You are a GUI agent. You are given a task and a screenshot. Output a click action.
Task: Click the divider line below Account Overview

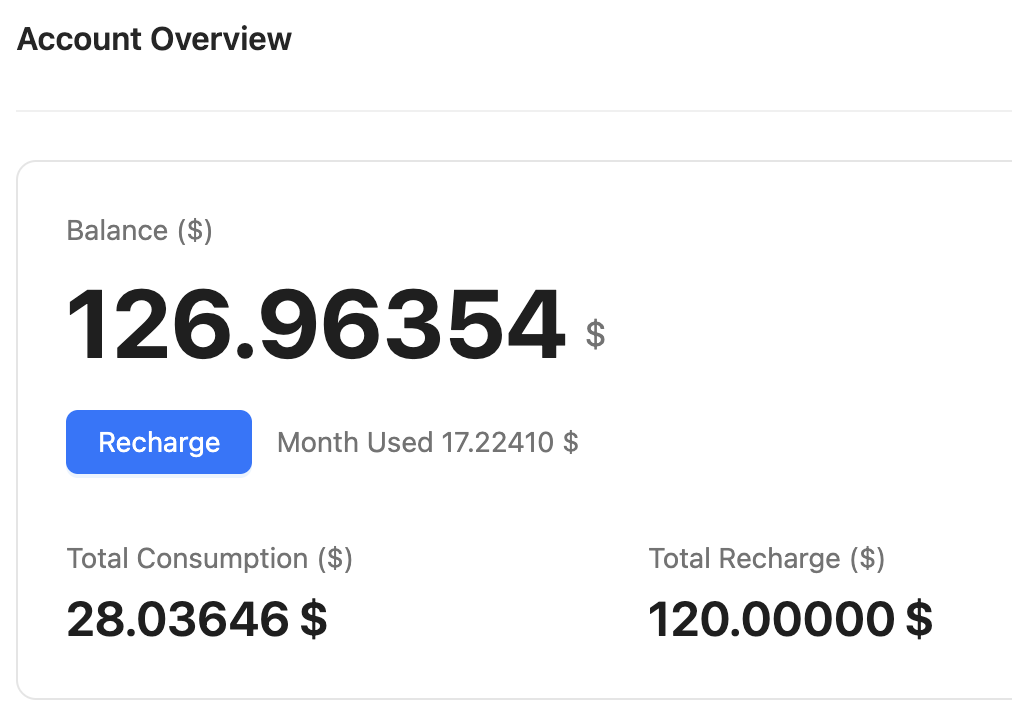click(x=500, y=111)
